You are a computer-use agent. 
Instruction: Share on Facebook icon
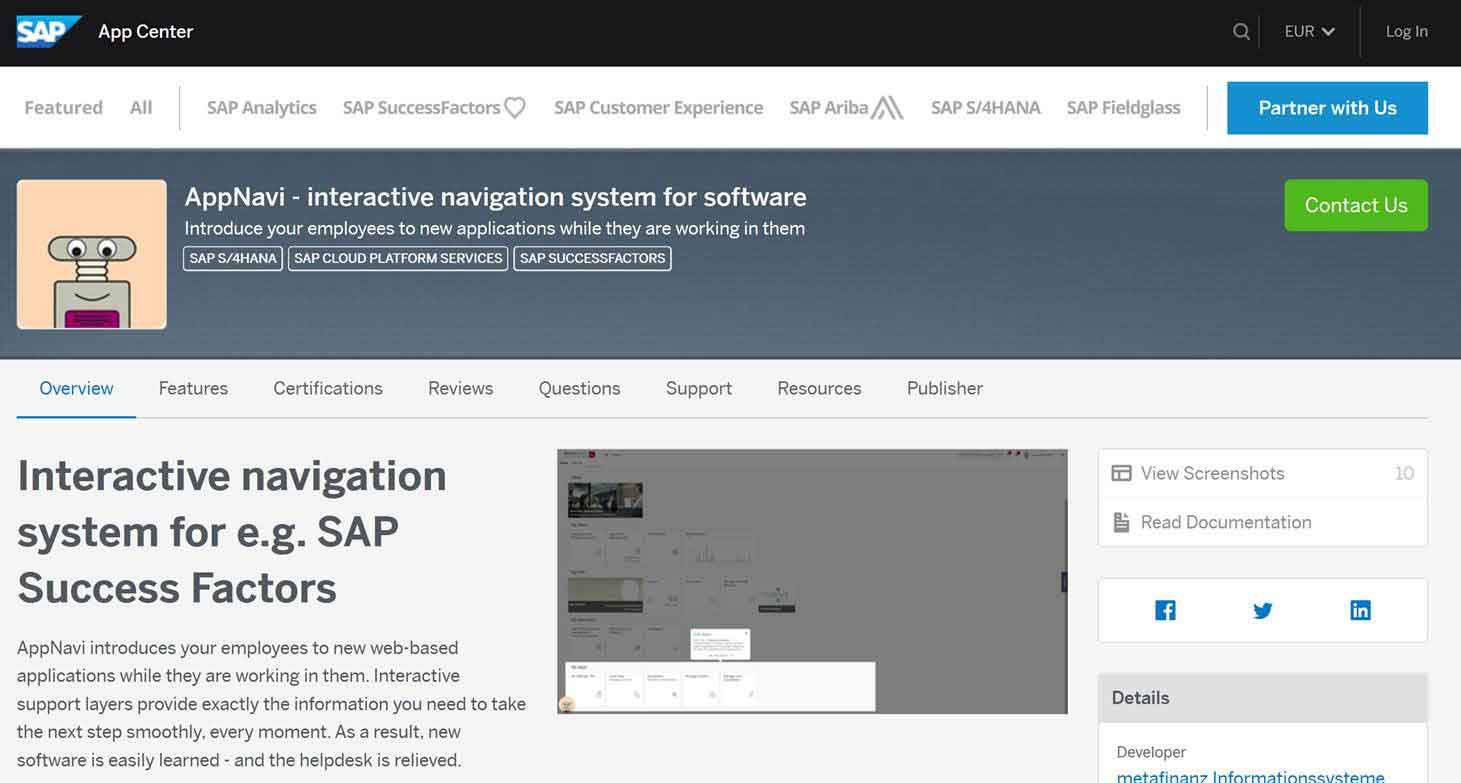pyautogui.click(x=1165, y=610)
